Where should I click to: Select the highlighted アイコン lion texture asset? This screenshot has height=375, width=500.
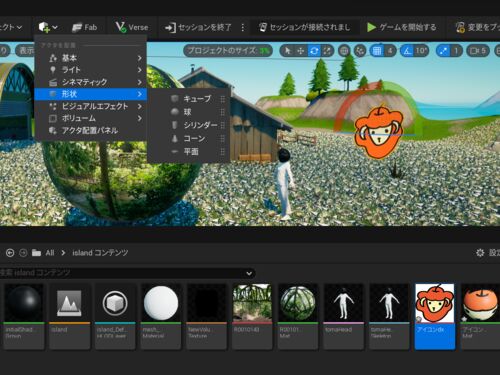(435, 316)
